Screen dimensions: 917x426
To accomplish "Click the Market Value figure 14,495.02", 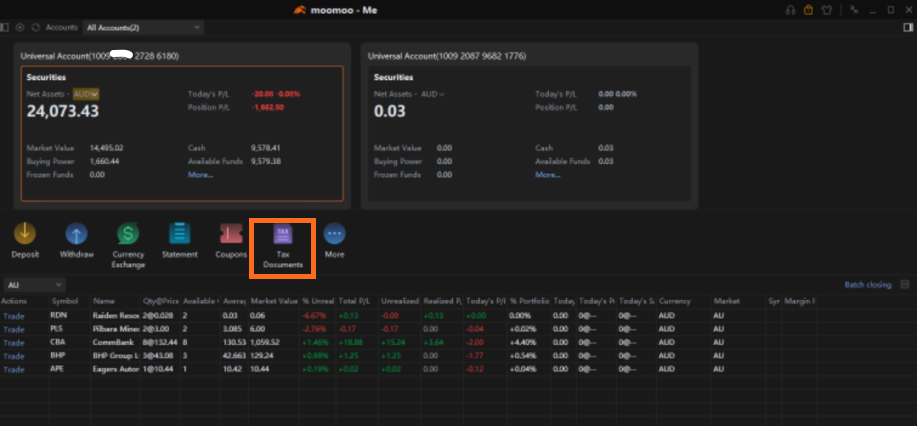I will point(106,148).
